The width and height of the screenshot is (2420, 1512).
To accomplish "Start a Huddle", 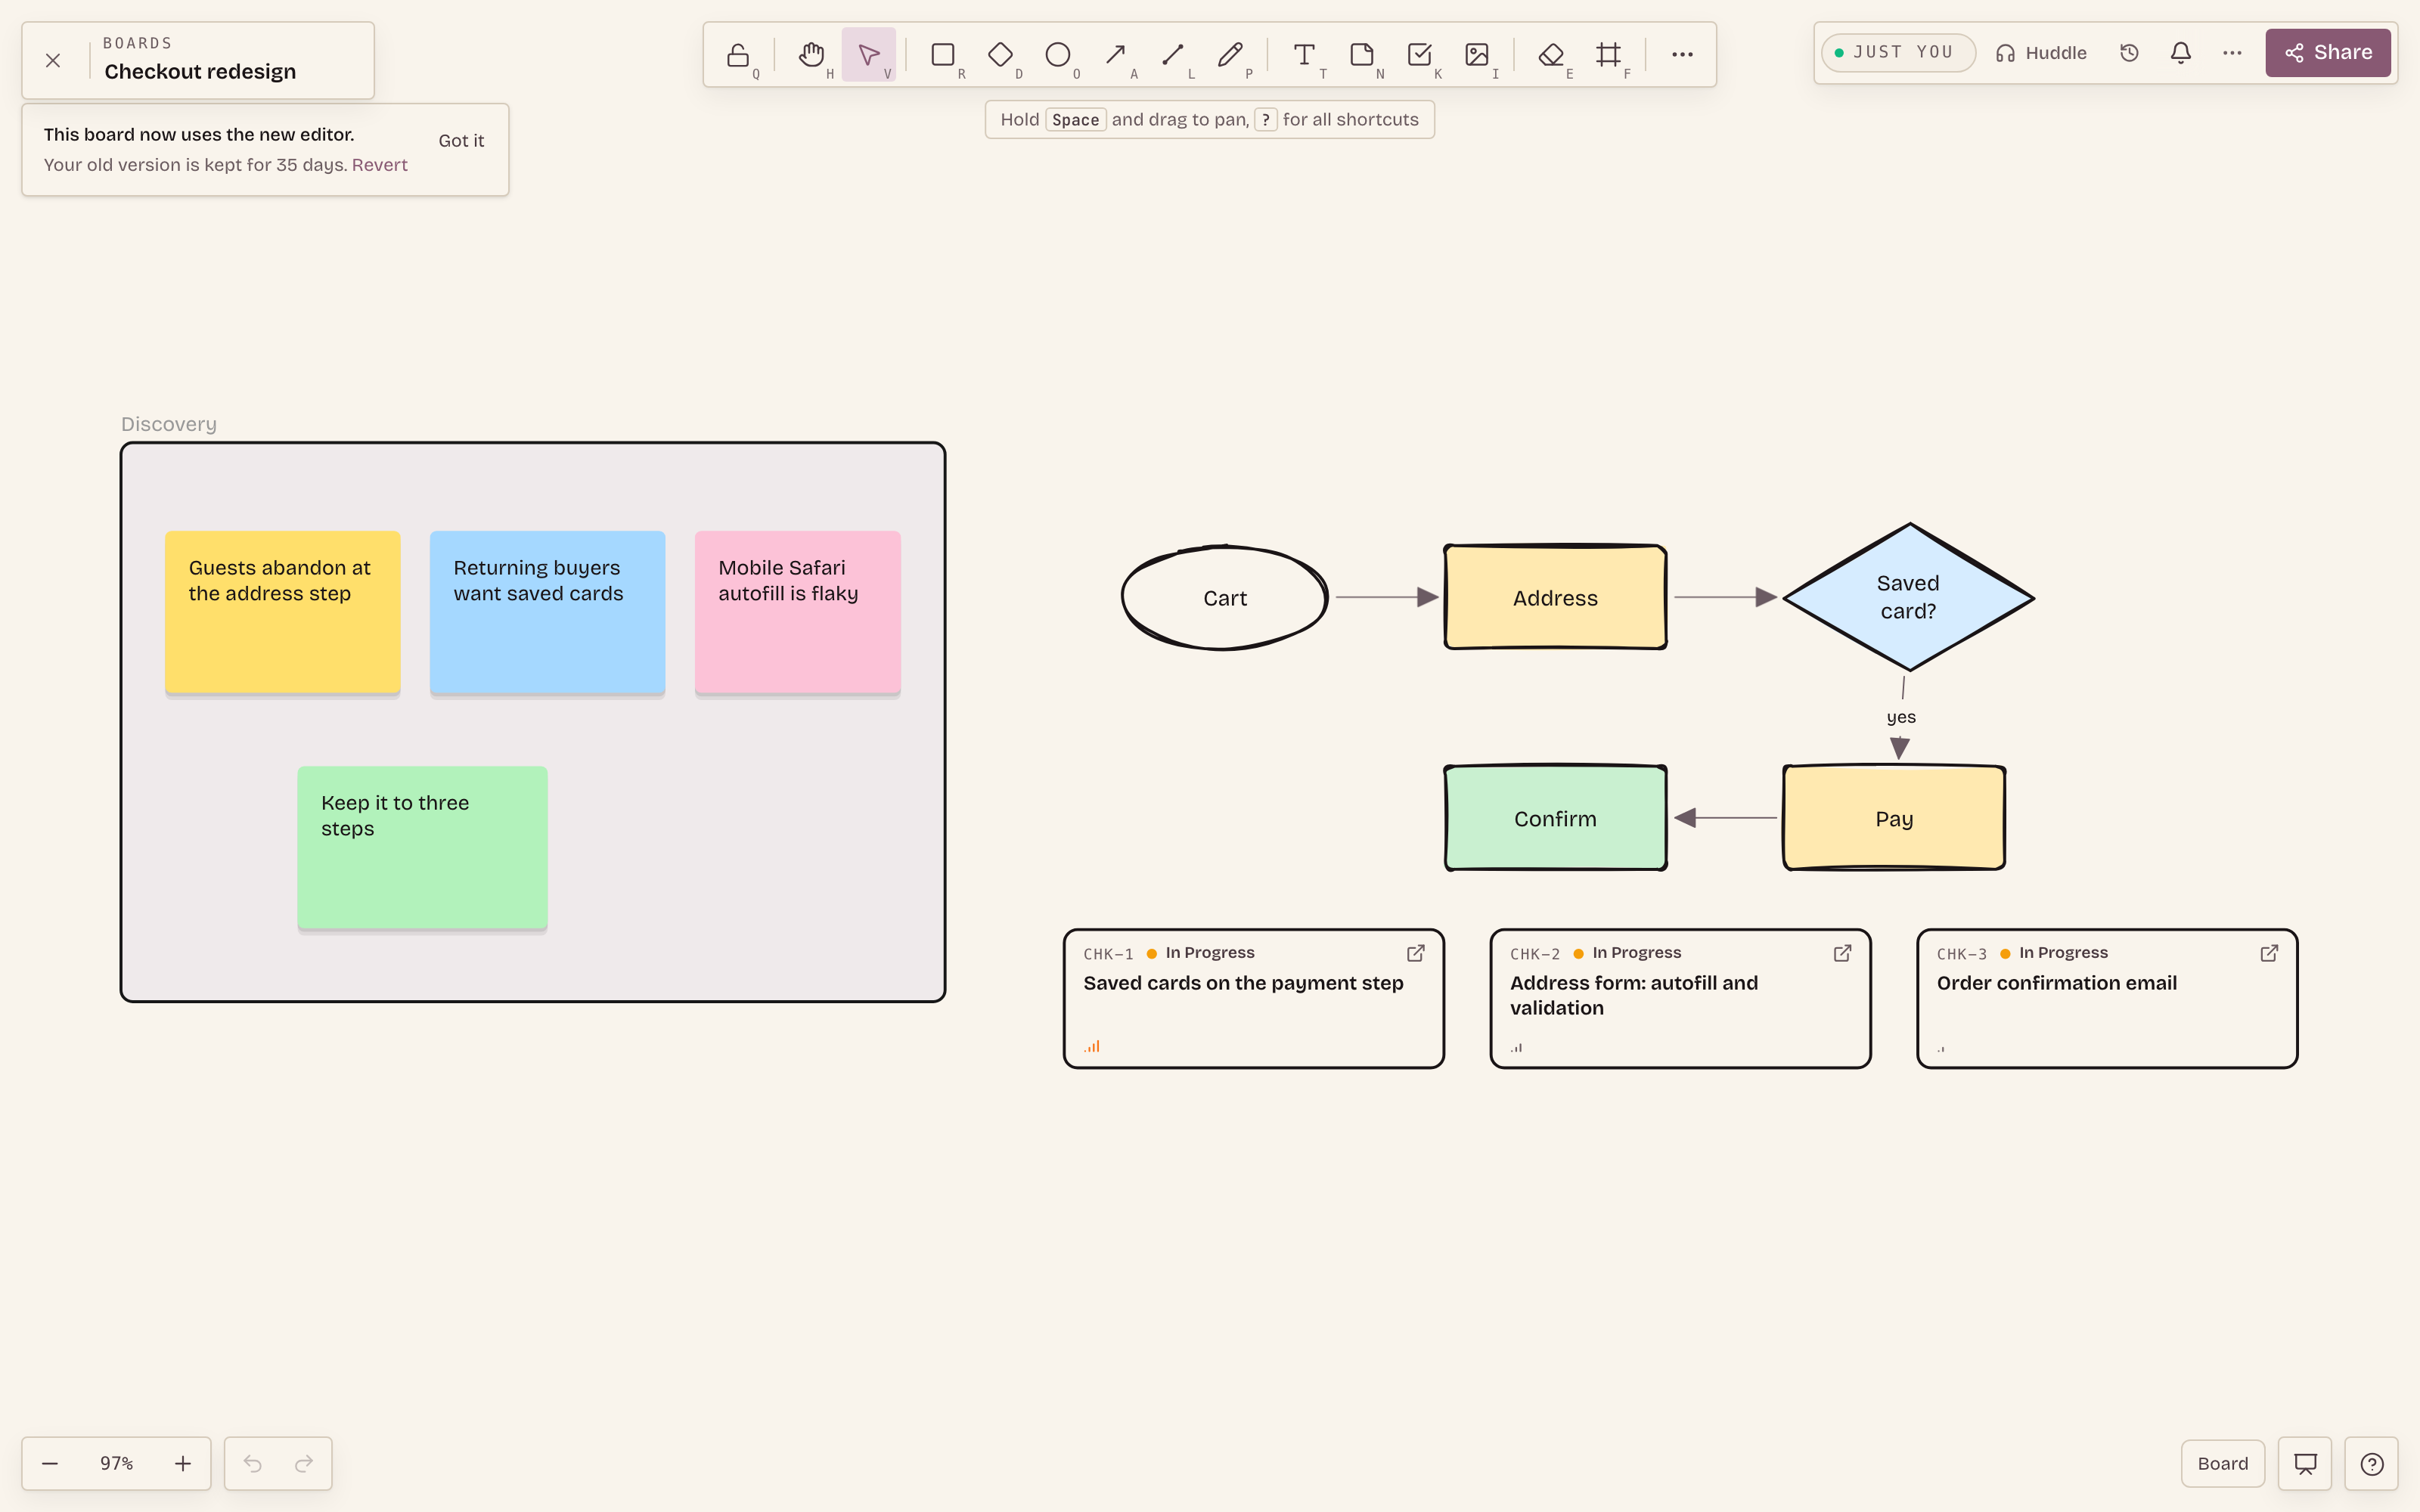I will point(2041,53).
